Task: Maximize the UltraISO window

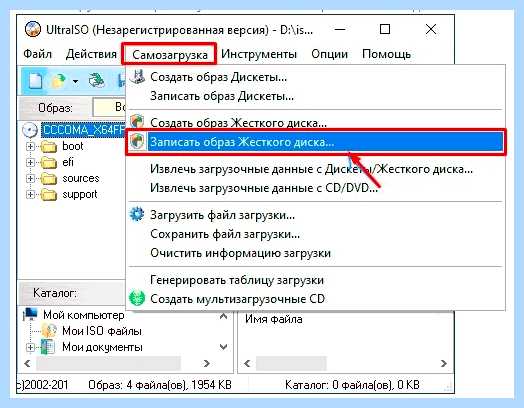Action: coord(385,29)
